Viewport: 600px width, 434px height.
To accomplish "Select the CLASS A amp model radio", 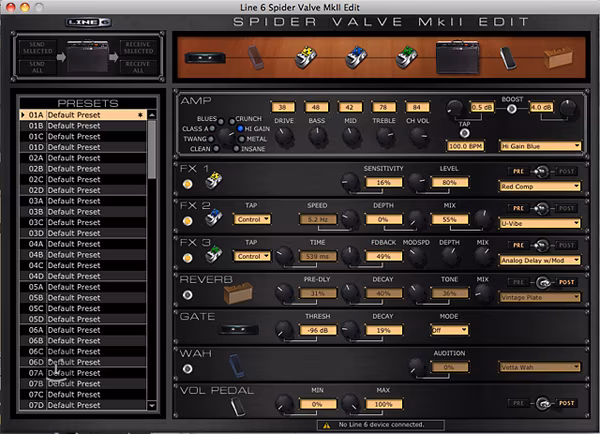I will click(x=212, y=129).
